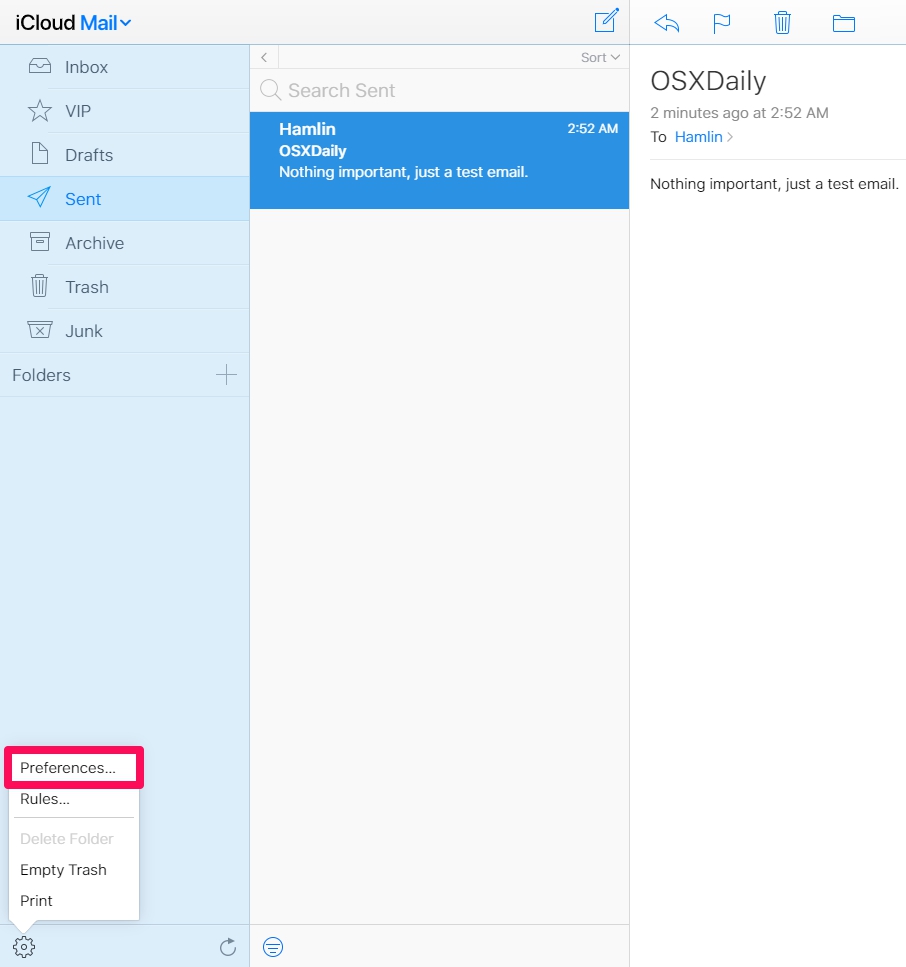Collapse the sidebar with the left chevron
Viewport: 906px width, 967px height.
click(x=263, y=57)
